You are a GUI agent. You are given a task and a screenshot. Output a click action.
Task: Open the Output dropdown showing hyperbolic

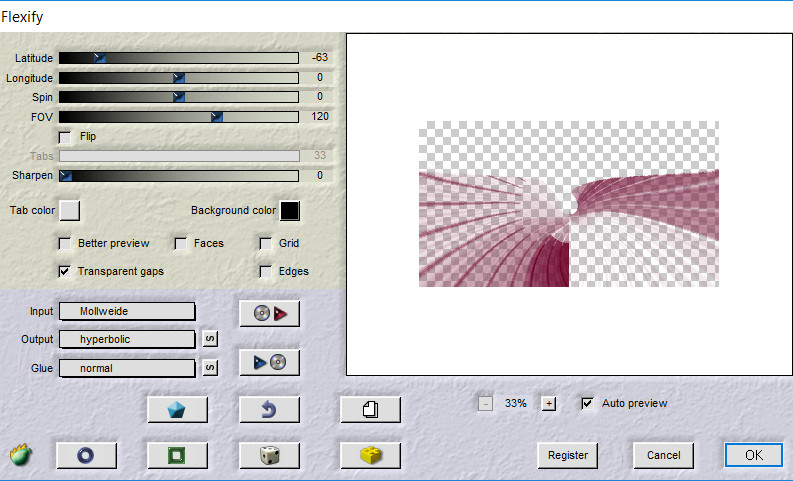pos(127,340)
